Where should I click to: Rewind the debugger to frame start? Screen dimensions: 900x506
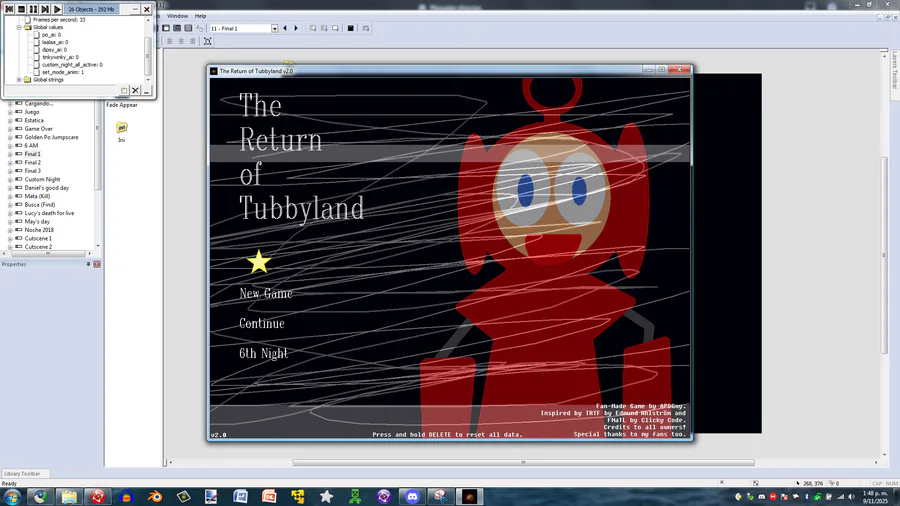[9, 9]
